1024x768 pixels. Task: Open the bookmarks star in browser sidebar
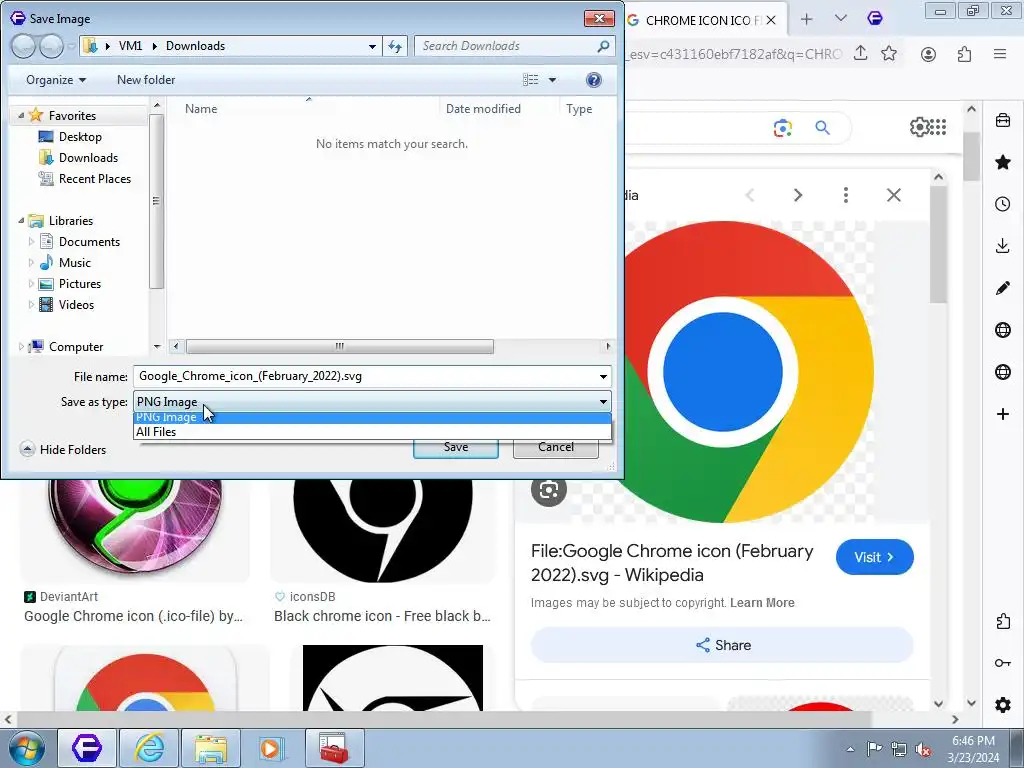[x=1002, y=162]
